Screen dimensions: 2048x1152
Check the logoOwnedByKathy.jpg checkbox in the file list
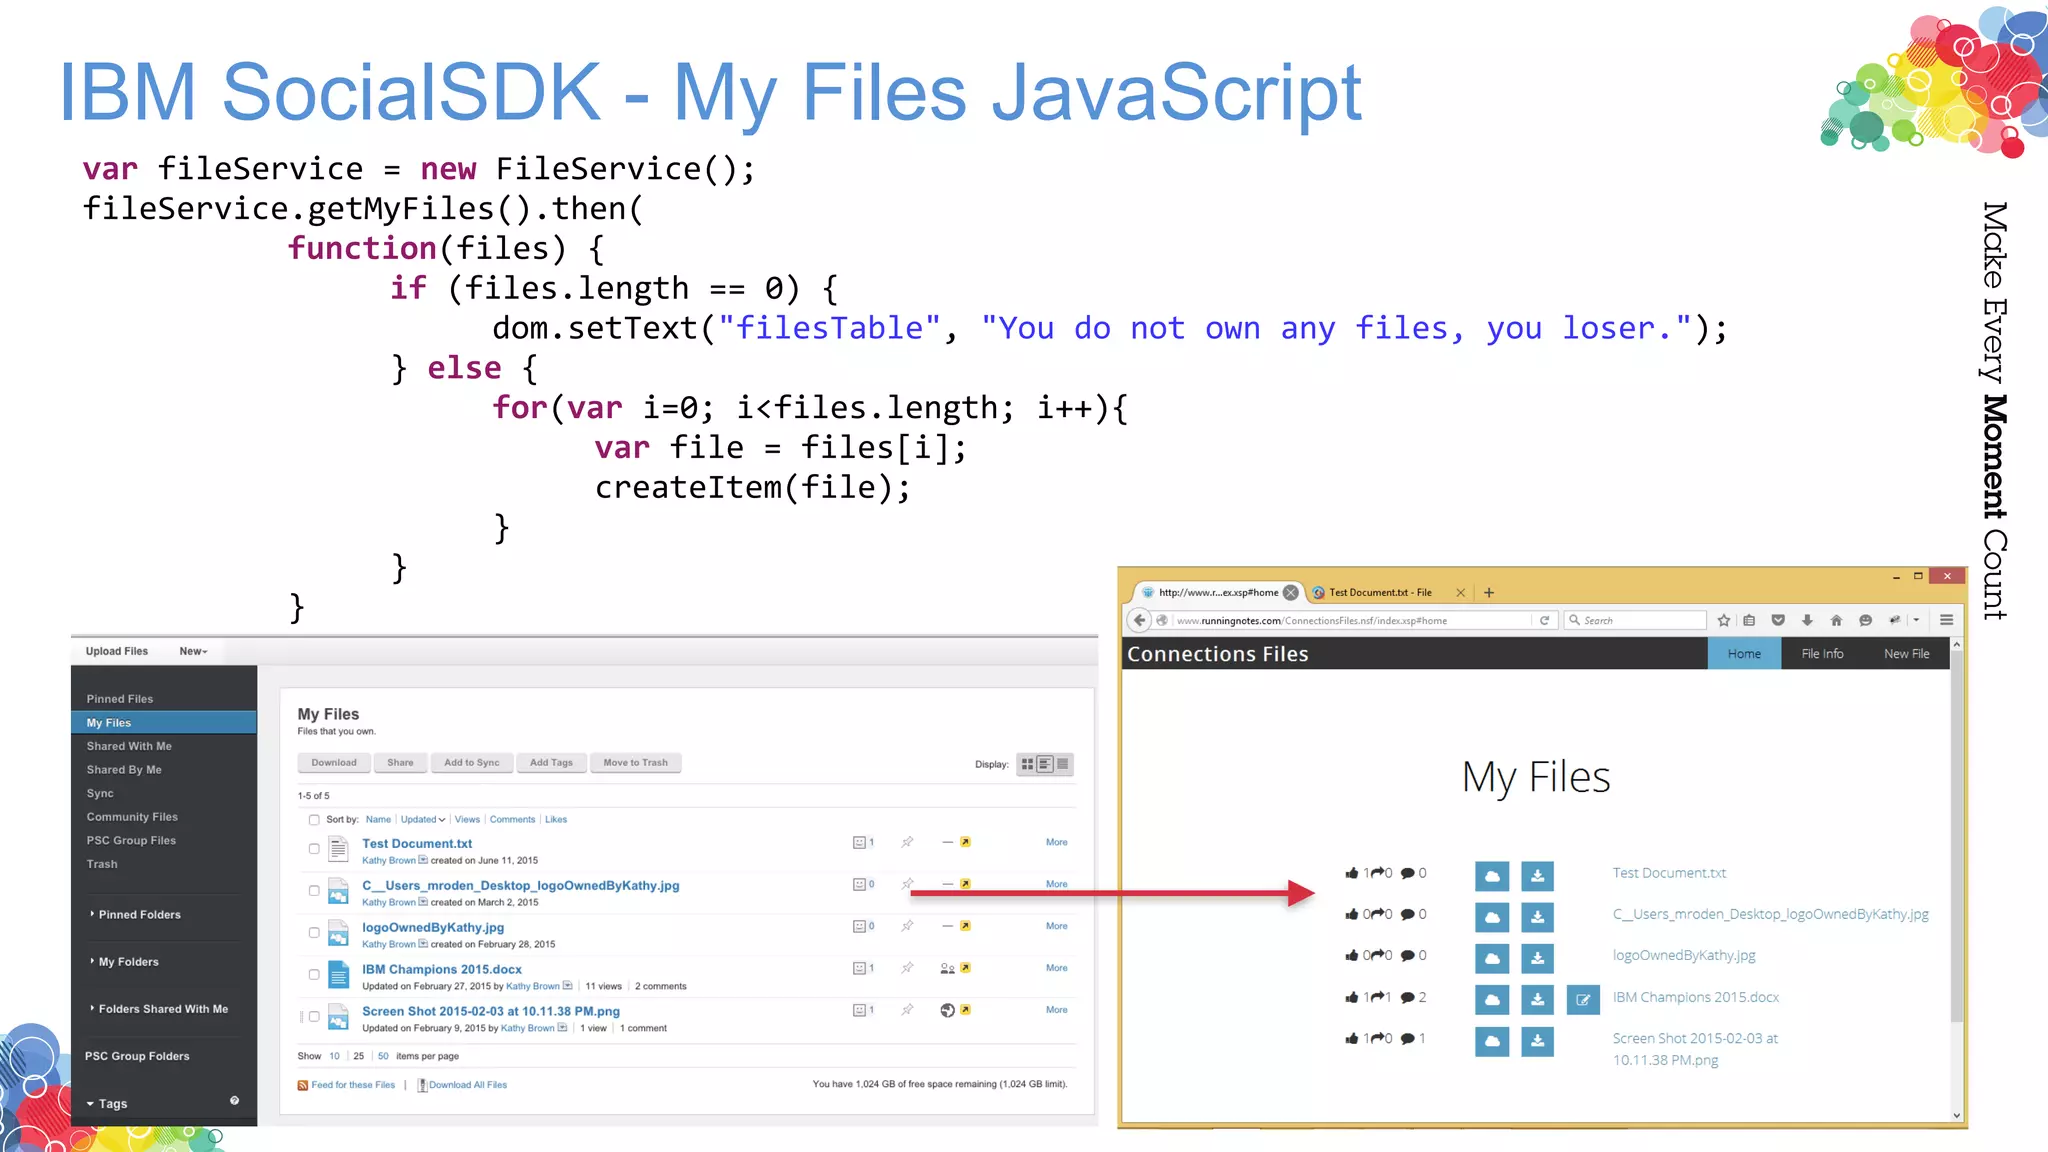314,933
